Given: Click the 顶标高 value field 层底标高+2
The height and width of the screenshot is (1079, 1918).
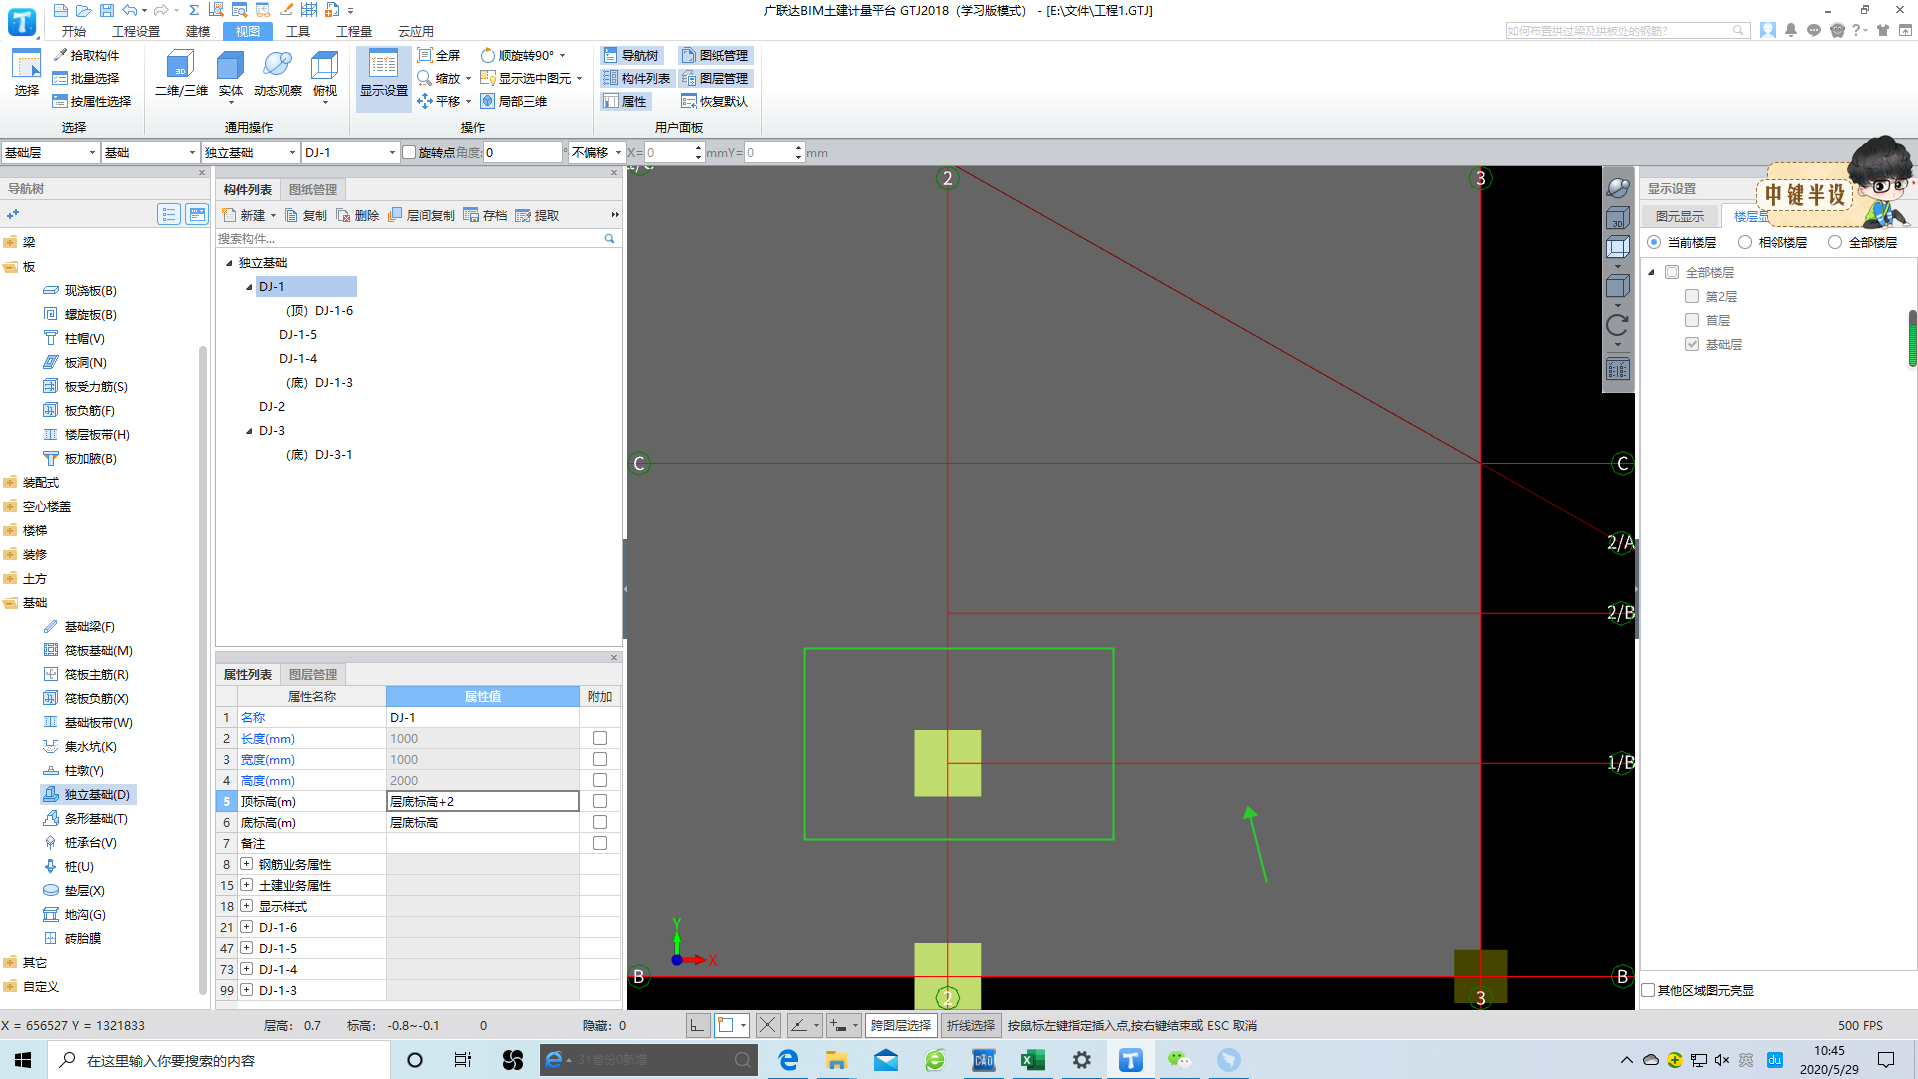Looking at the screenshot, I should [x=483, y=801].
